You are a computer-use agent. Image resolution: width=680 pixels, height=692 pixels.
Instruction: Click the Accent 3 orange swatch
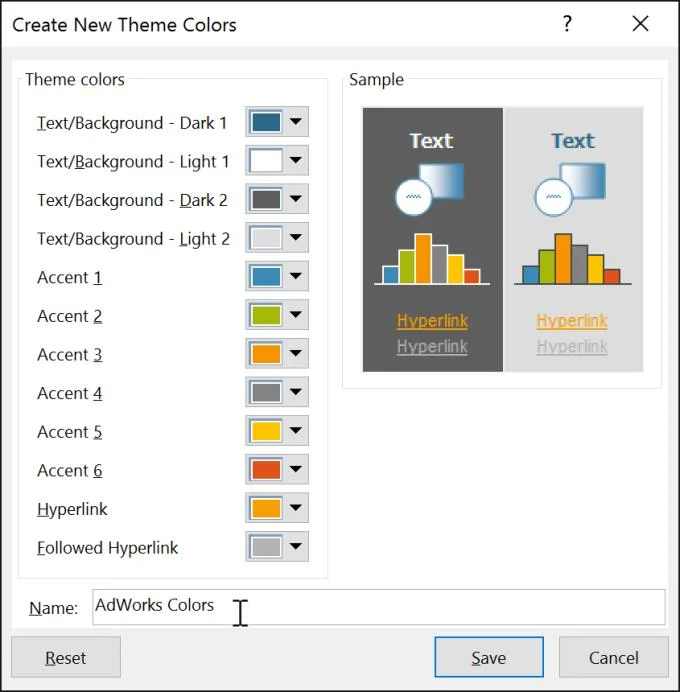(x=266, y=354)
